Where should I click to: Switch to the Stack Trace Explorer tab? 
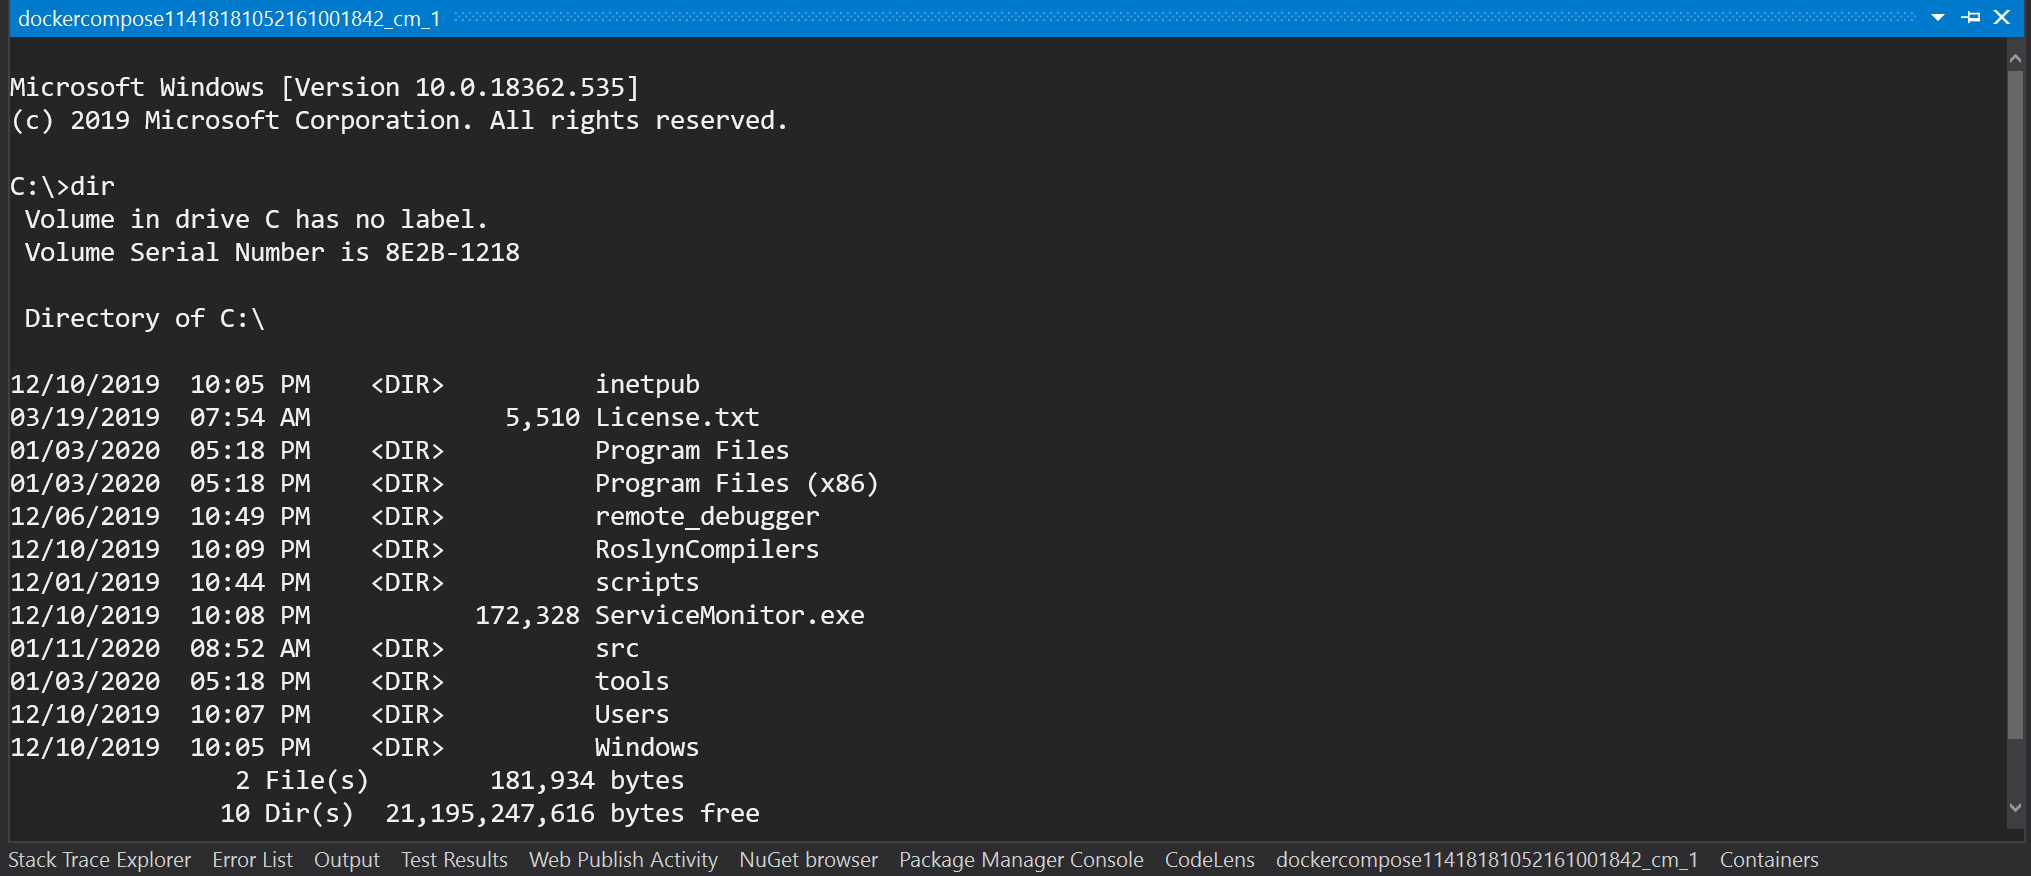tap(99, 860)
